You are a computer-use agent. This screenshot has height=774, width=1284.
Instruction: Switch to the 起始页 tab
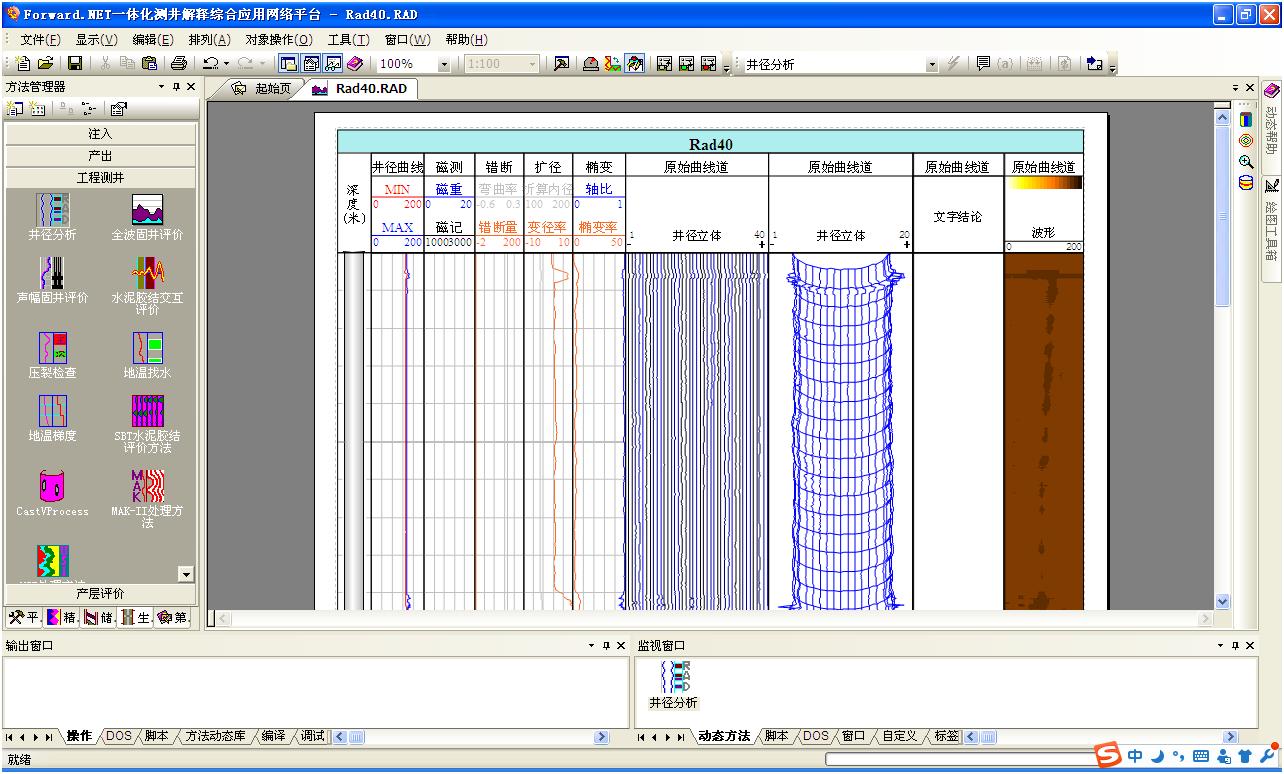click(261, 88)
